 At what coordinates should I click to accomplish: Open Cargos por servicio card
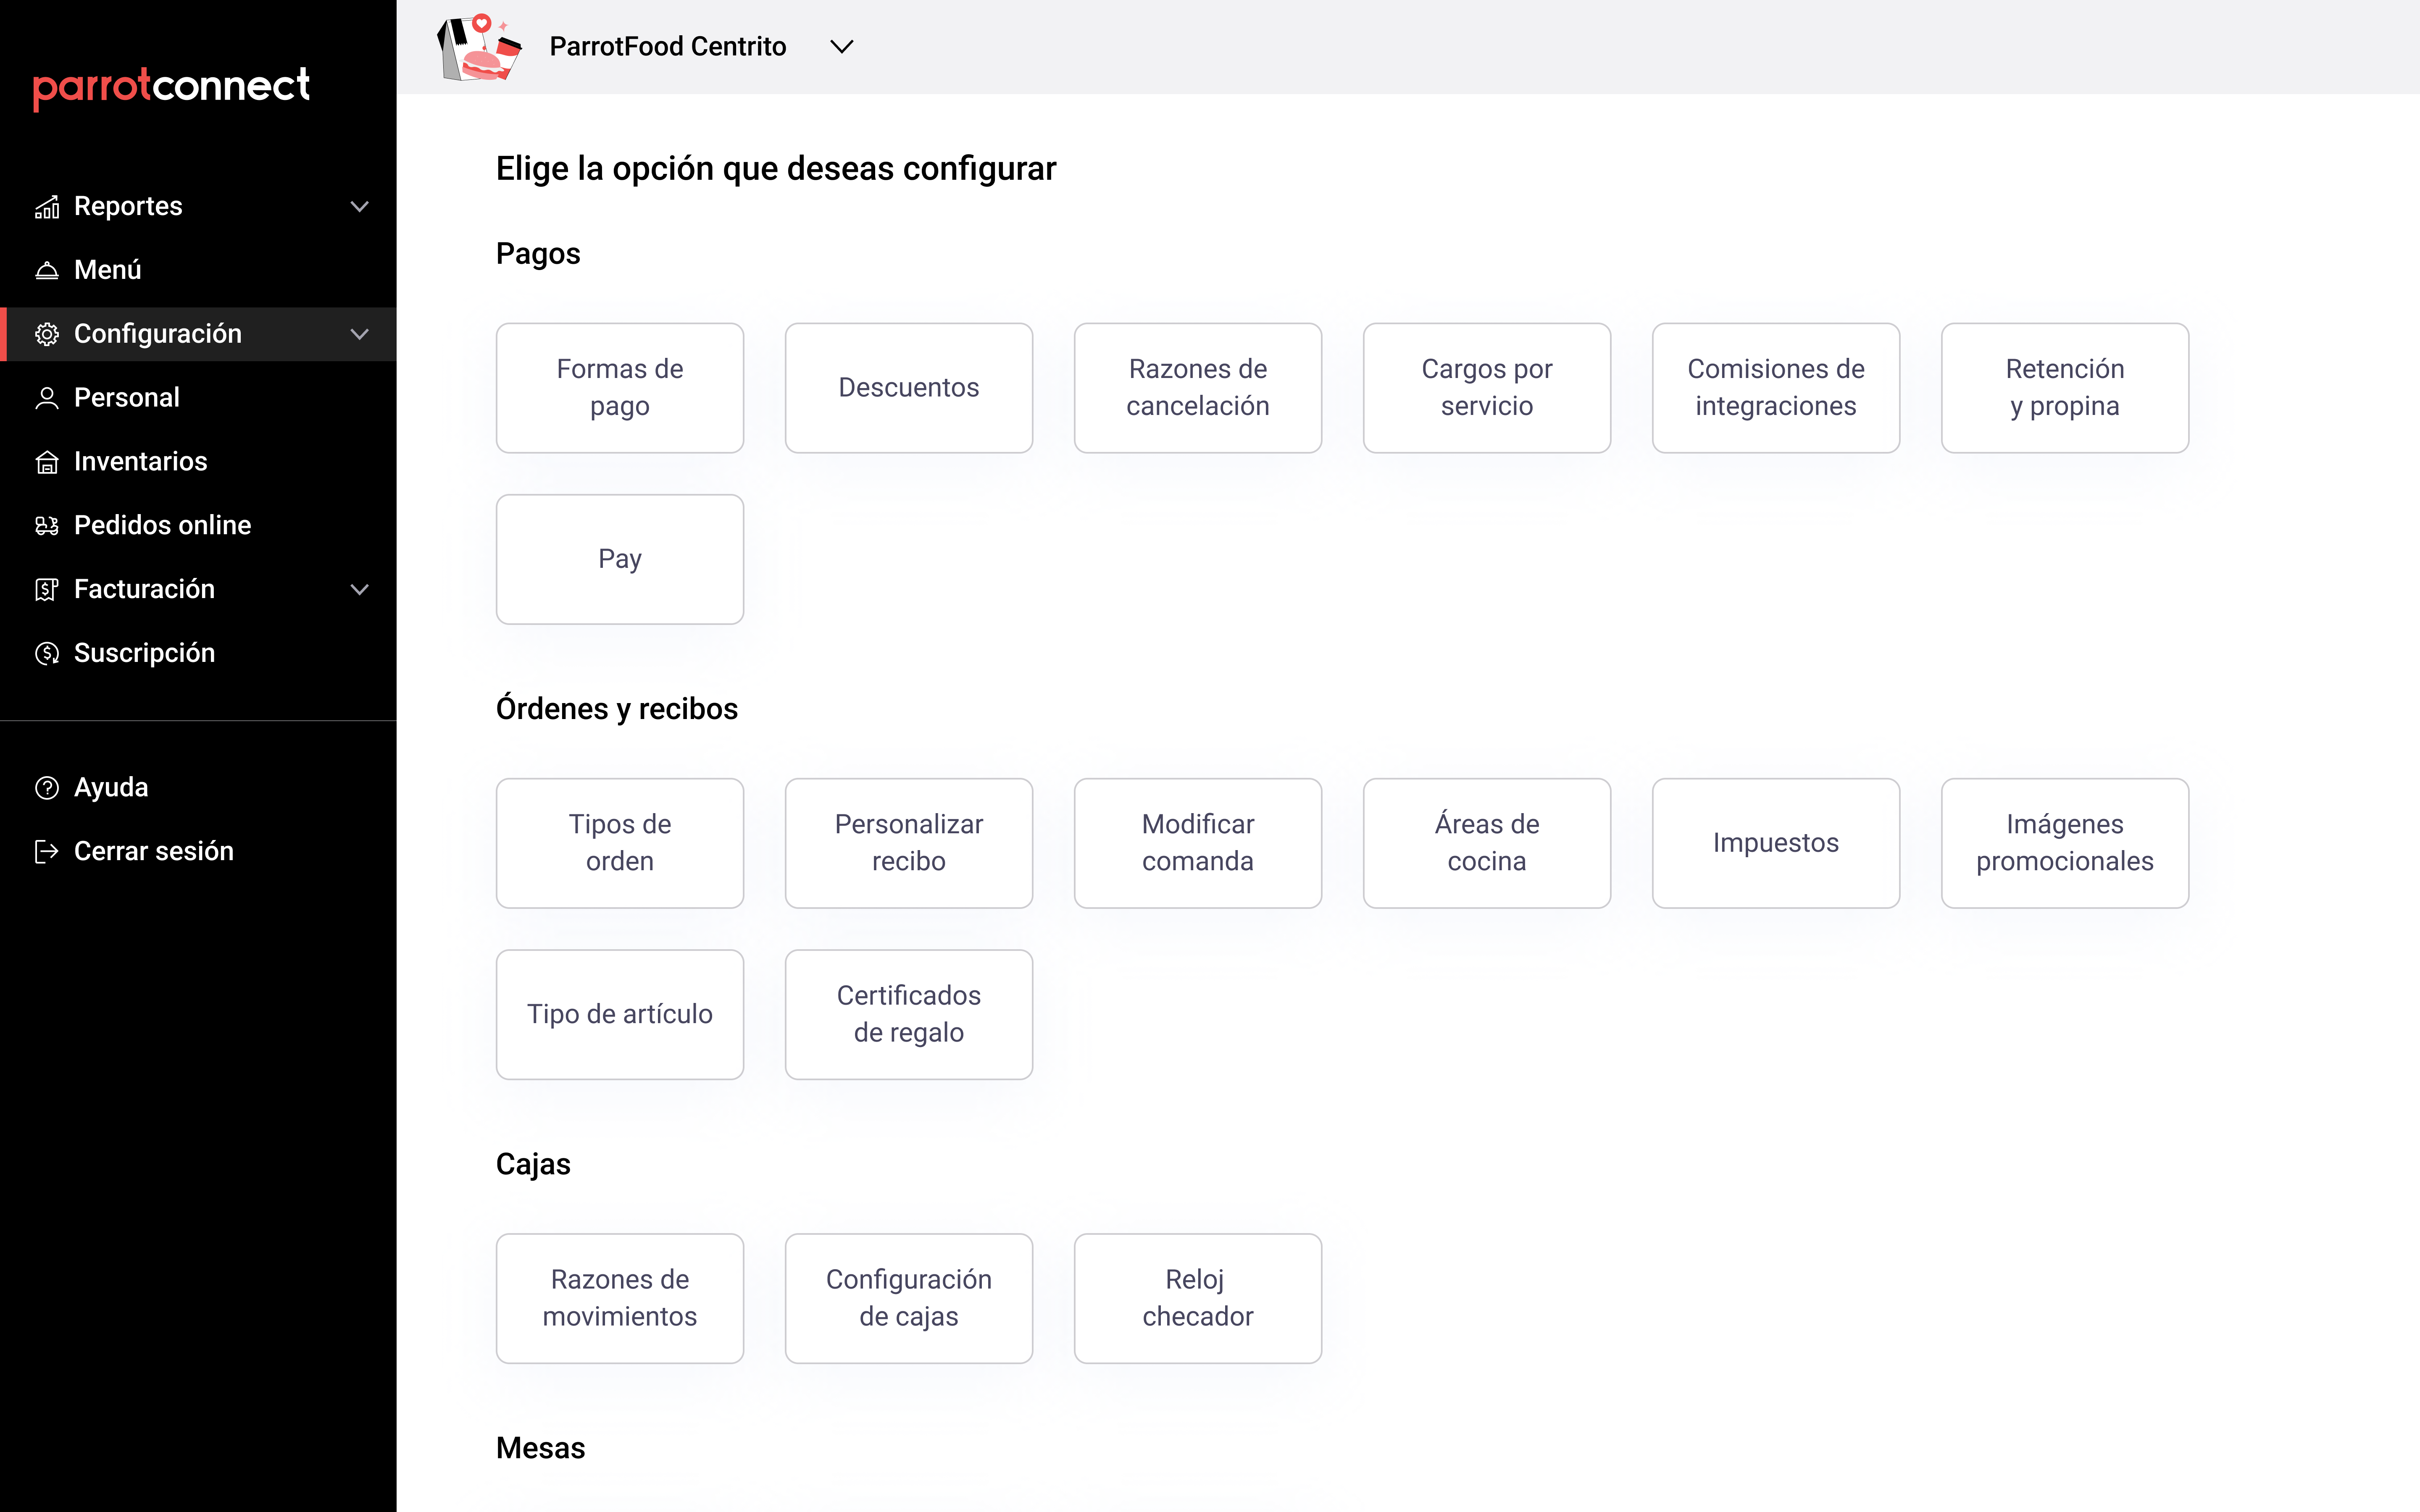pyautogui.click(x=1487, y=388)
